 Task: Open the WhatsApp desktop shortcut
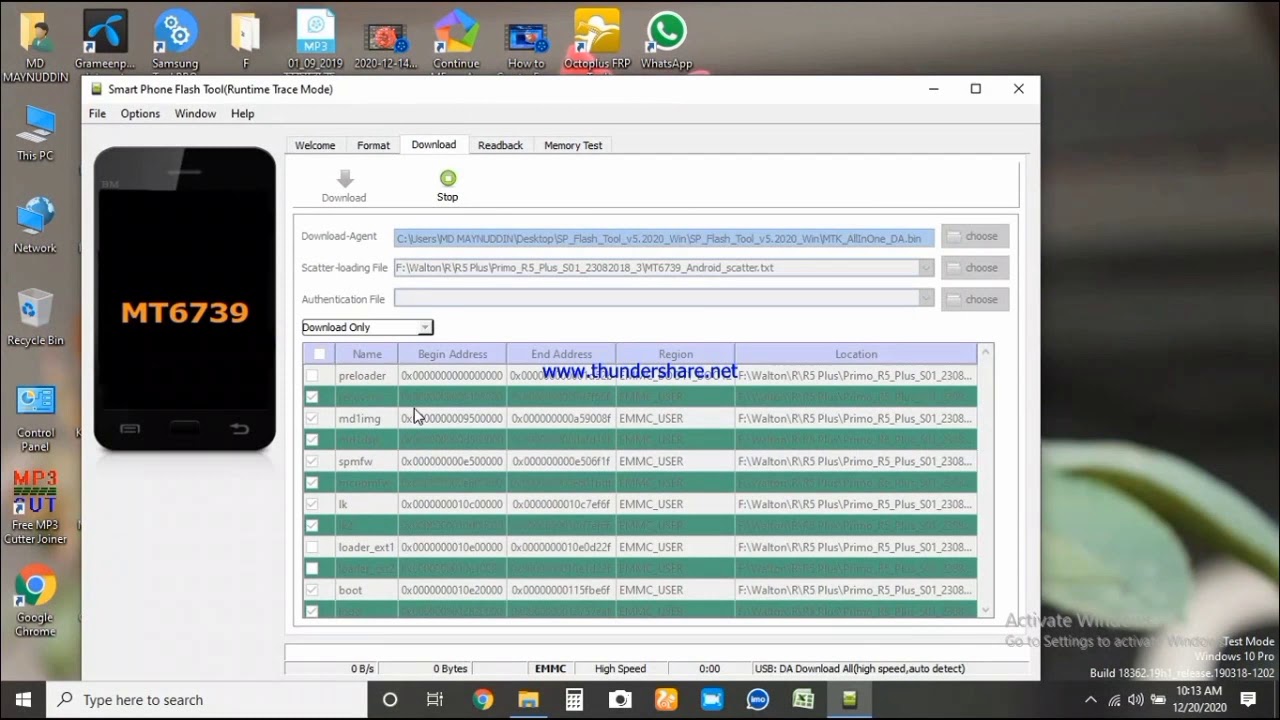click(x=666, y=40)
